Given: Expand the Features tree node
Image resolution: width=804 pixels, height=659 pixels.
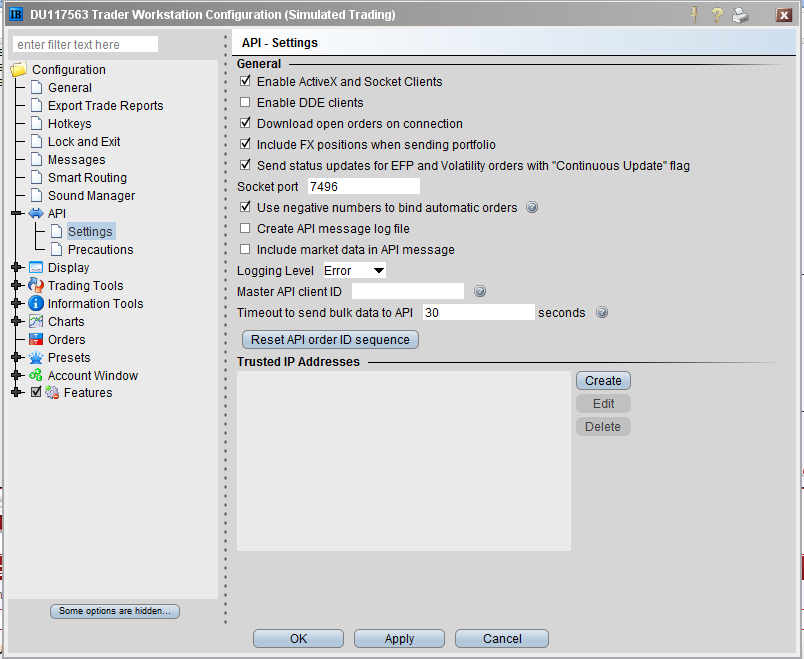Looking at the screenshot, I should (x=17, y=392).
